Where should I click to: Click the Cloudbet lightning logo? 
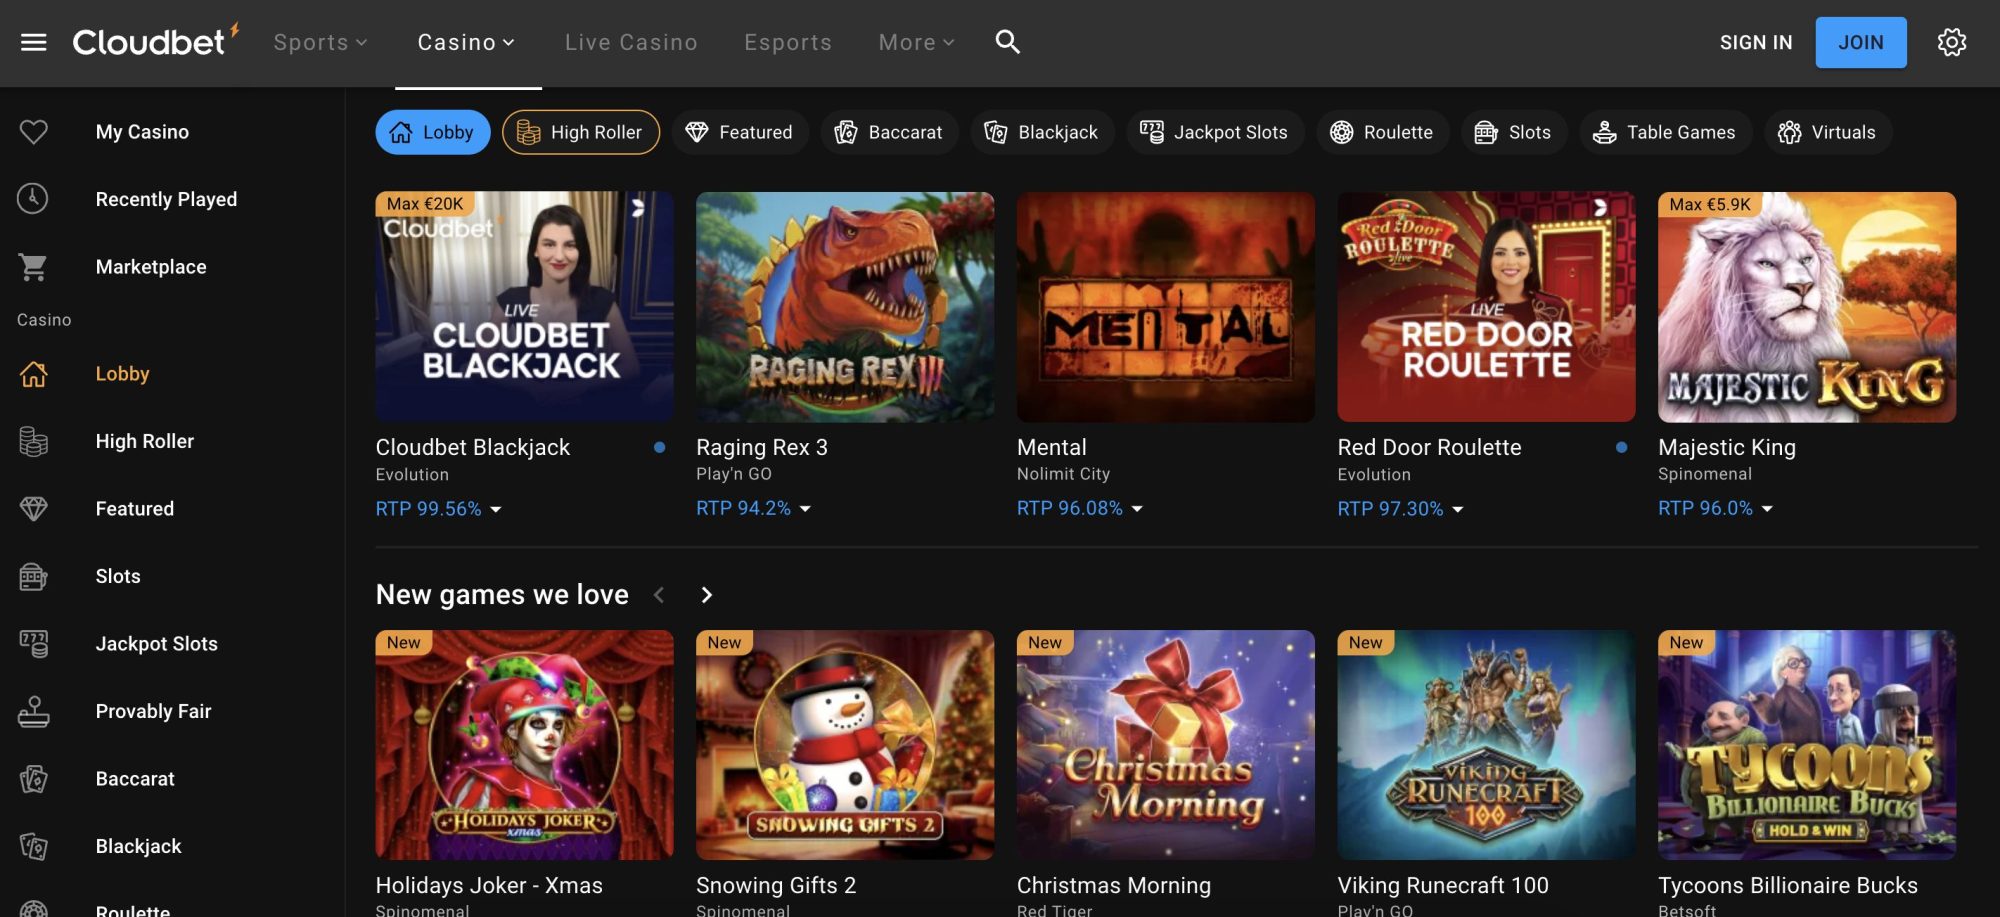(152, 42)
